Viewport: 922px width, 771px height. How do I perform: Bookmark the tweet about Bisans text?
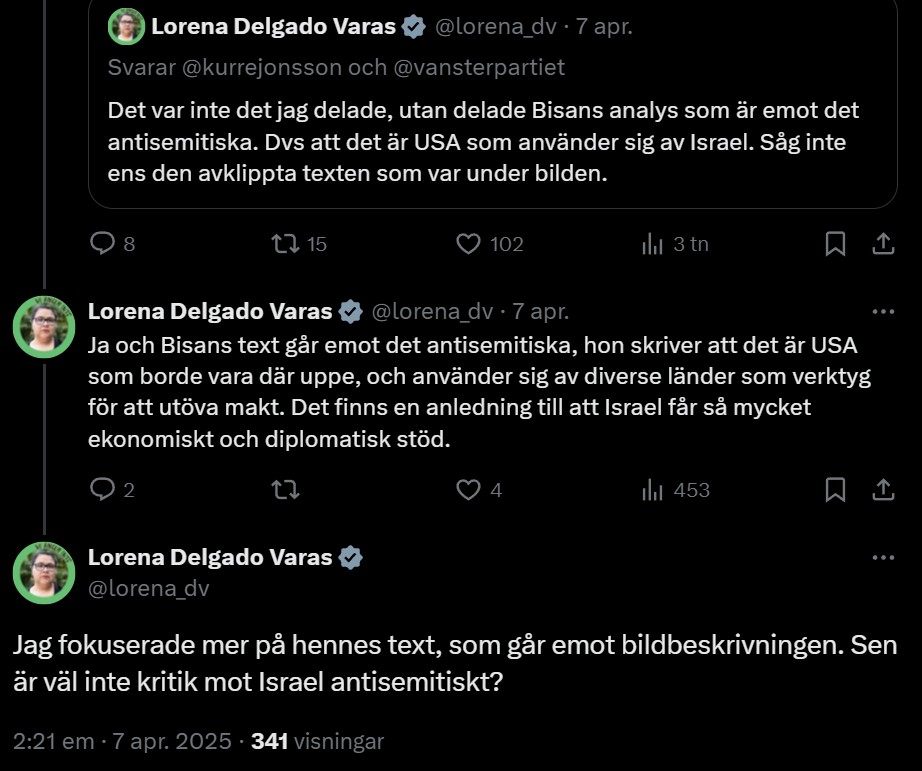tap(835, 489)
